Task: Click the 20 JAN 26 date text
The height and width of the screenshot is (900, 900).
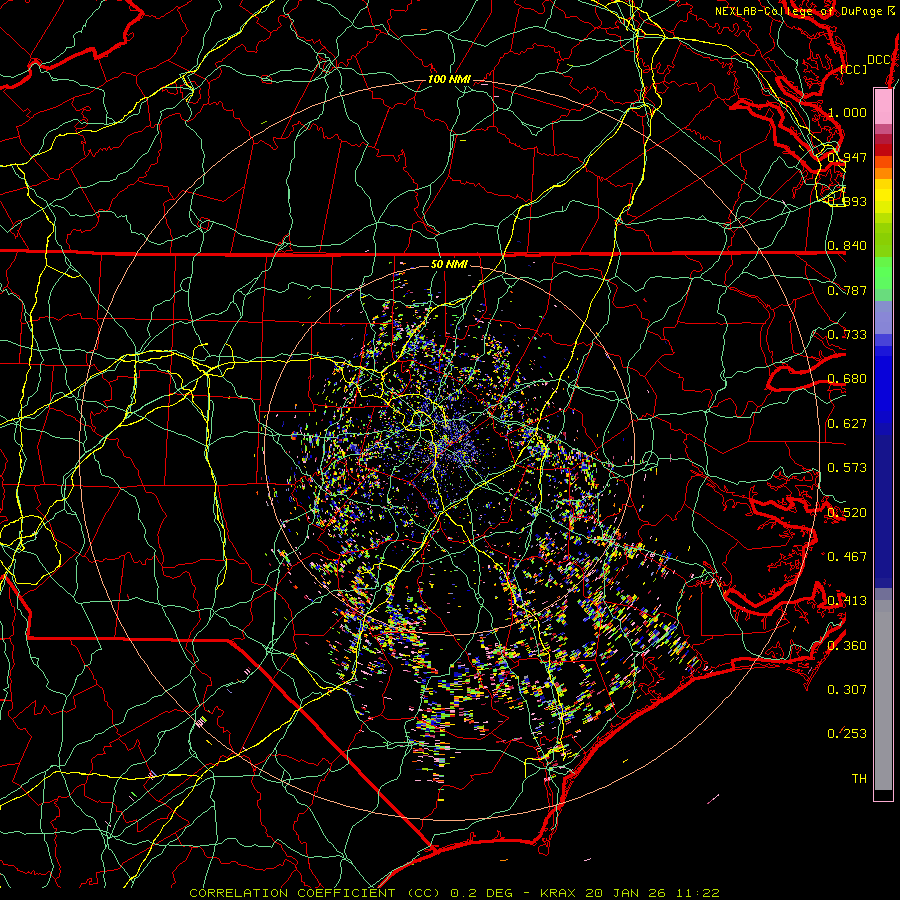Action: (627, 893)
